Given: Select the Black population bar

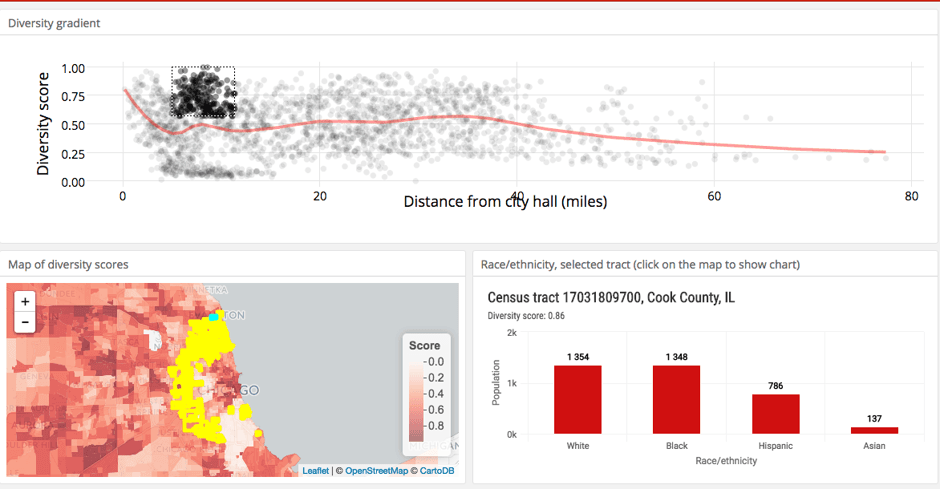Looking at the screenshot, I should coord(677,399).
